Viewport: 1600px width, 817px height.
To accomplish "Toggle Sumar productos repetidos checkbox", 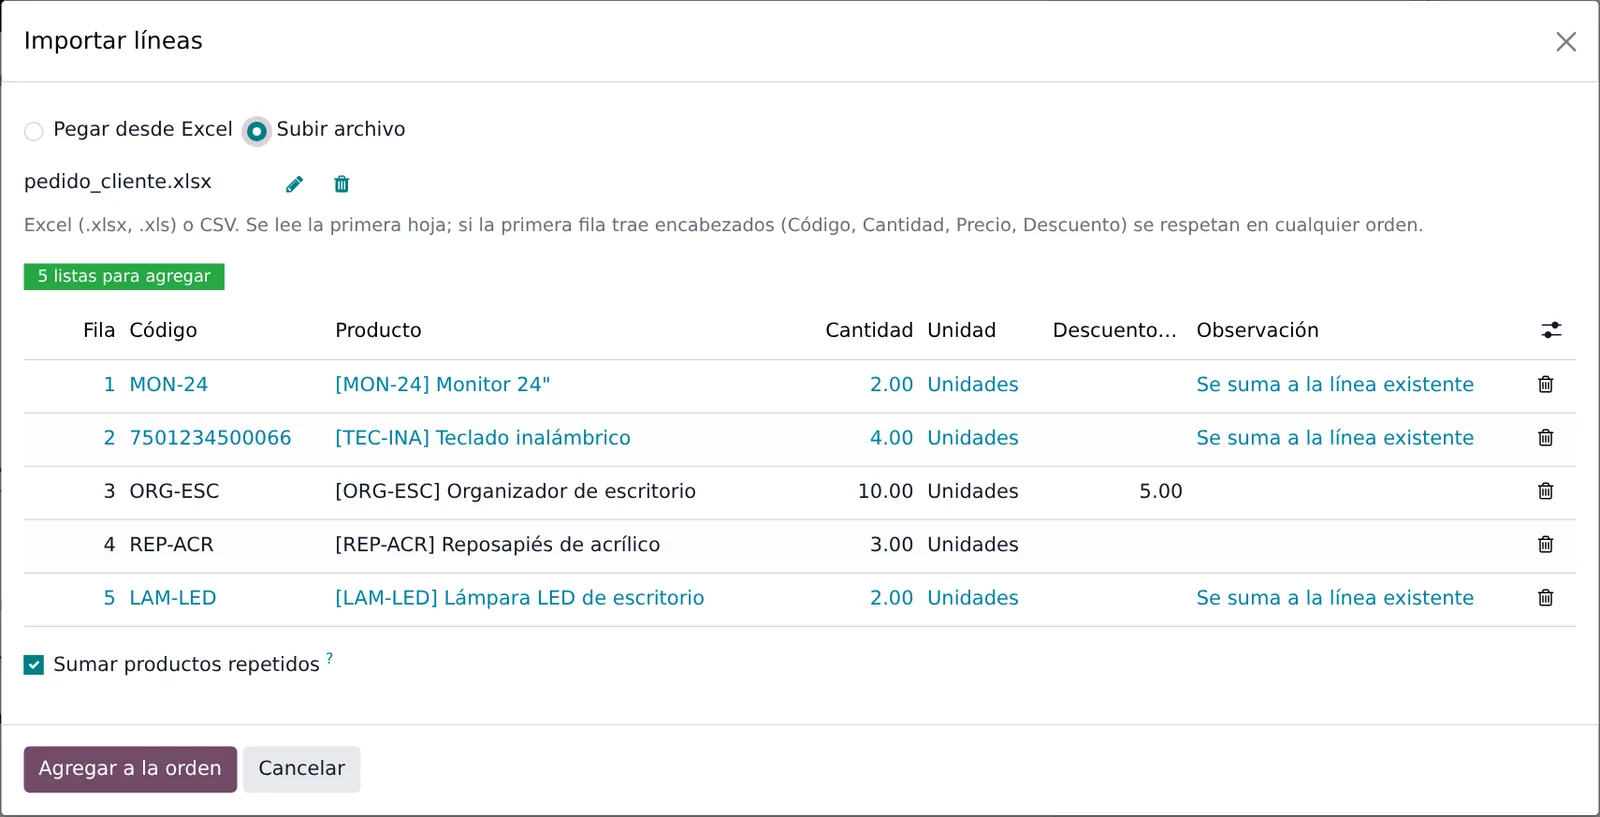I will 34,665.
